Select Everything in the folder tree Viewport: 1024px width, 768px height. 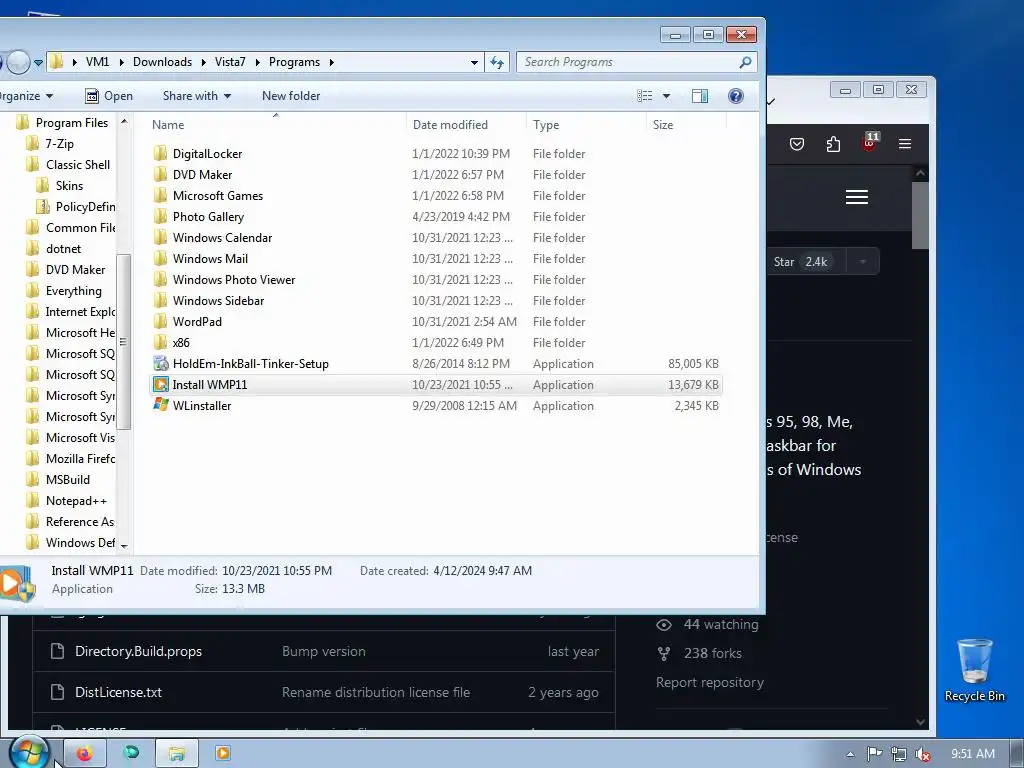point(74,291)
